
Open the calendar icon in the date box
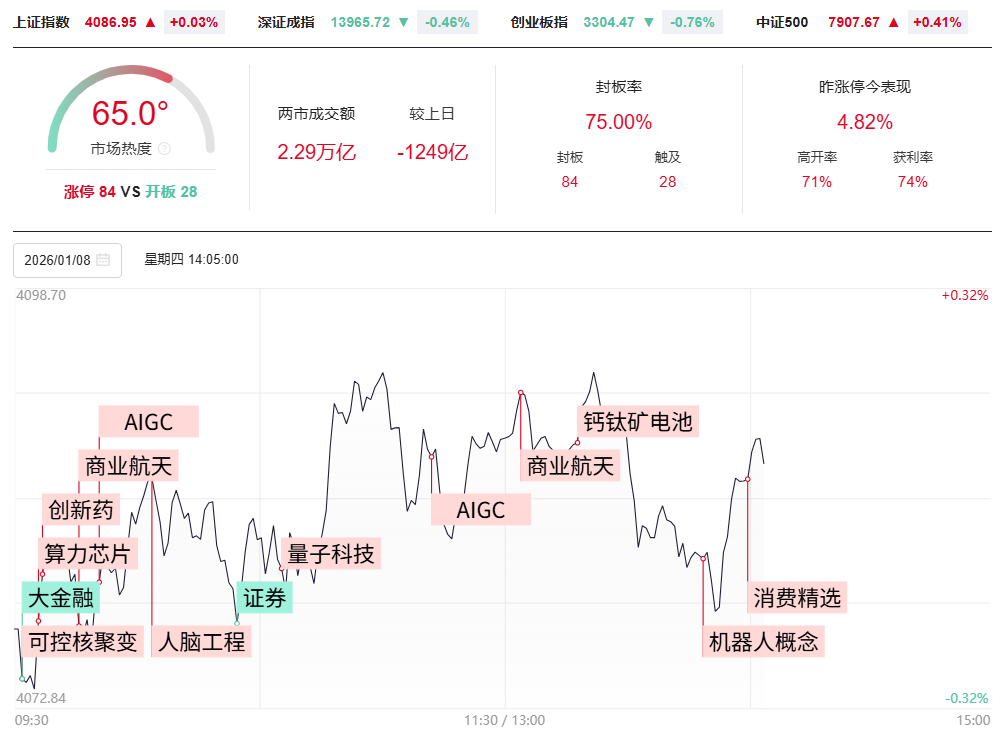tap(103, 260)
